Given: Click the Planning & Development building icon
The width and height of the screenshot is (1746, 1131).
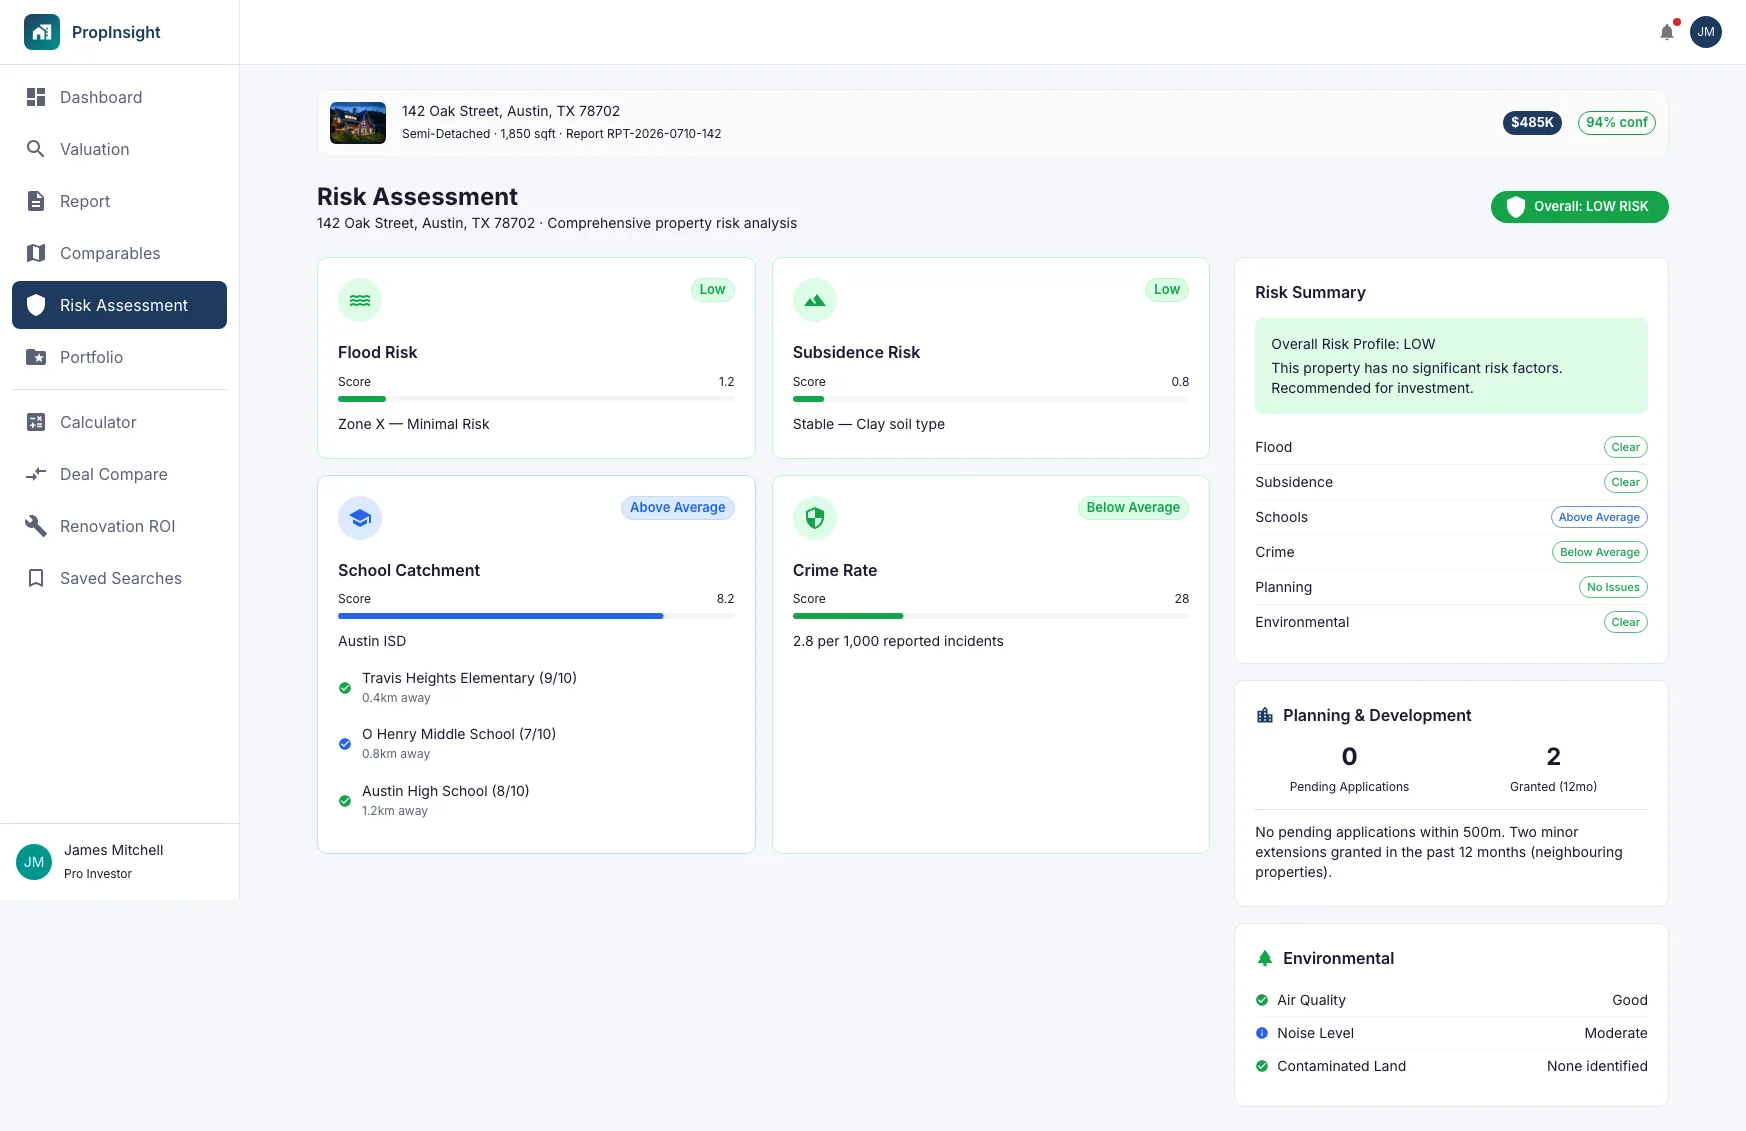Looking at the screenshot, I should pos(1265,715).
